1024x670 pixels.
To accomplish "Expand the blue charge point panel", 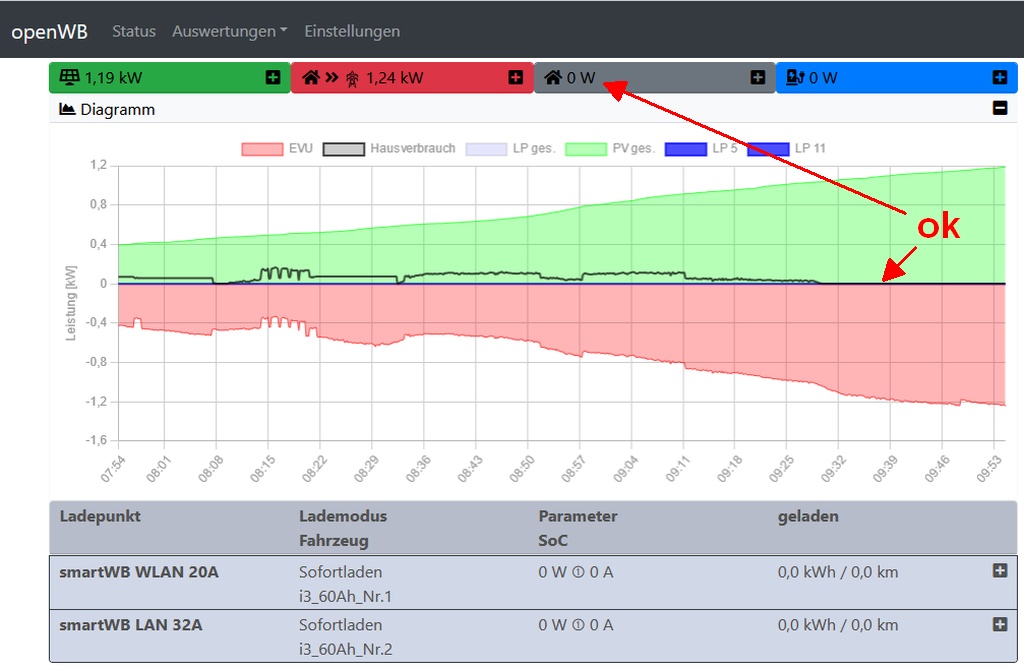I will click(x=999, y=78).
